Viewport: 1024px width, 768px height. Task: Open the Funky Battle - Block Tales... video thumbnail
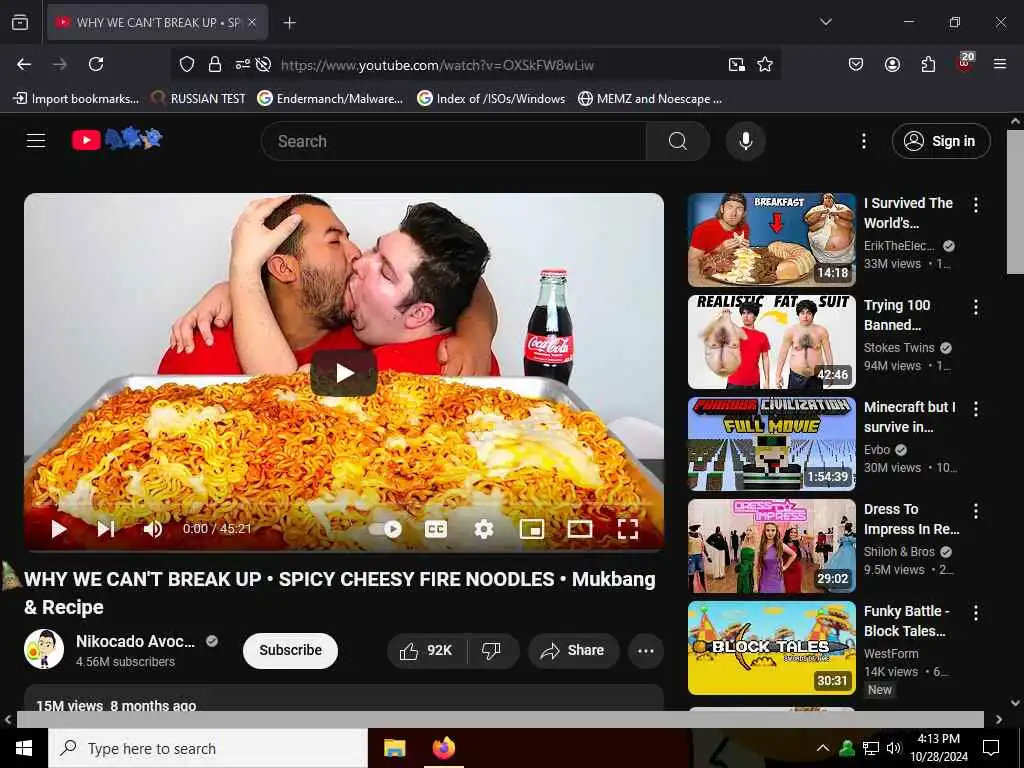771,647
